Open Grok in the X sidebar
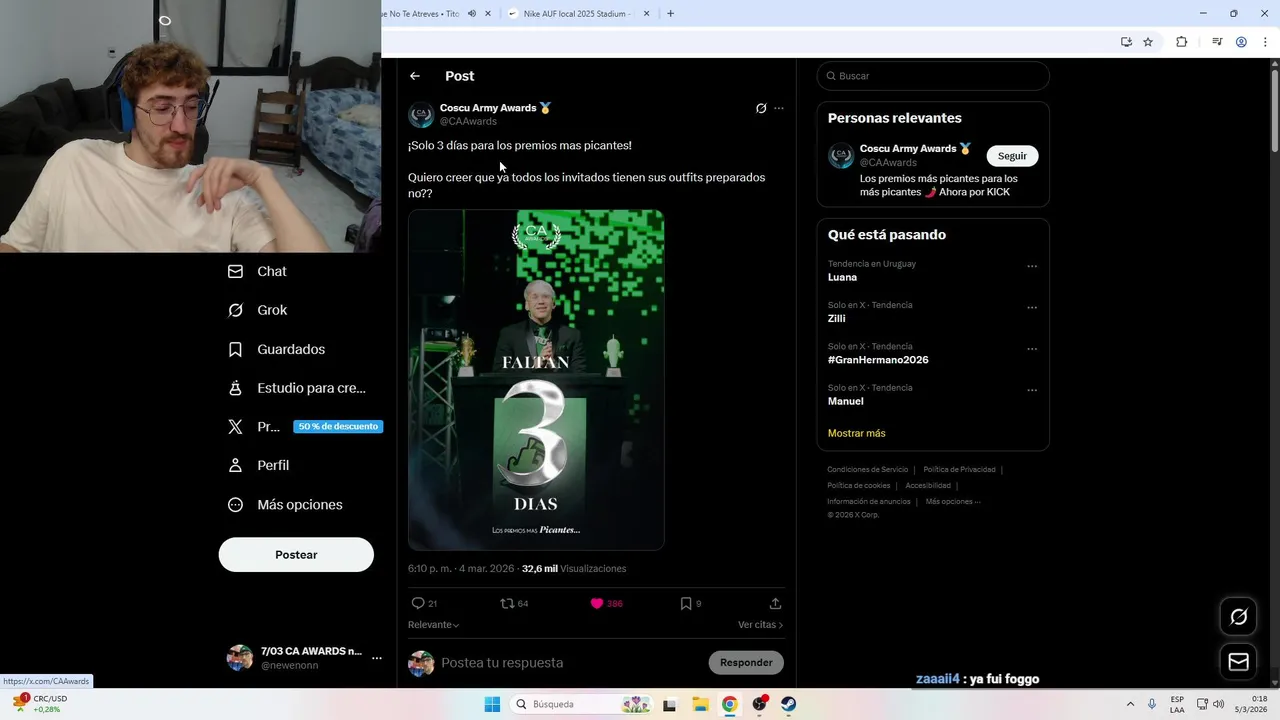 257,310
